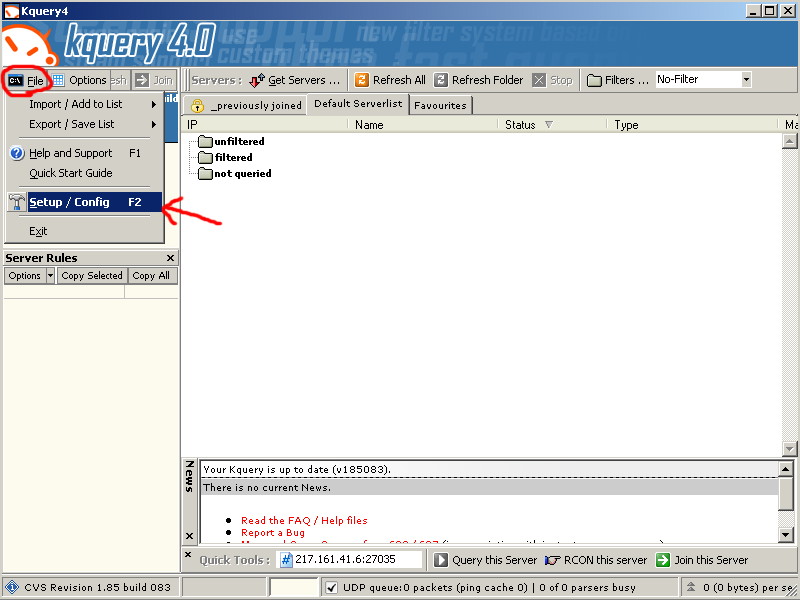
Task: Click Read the FAQ / Help files link
Action: click(304, 520)
